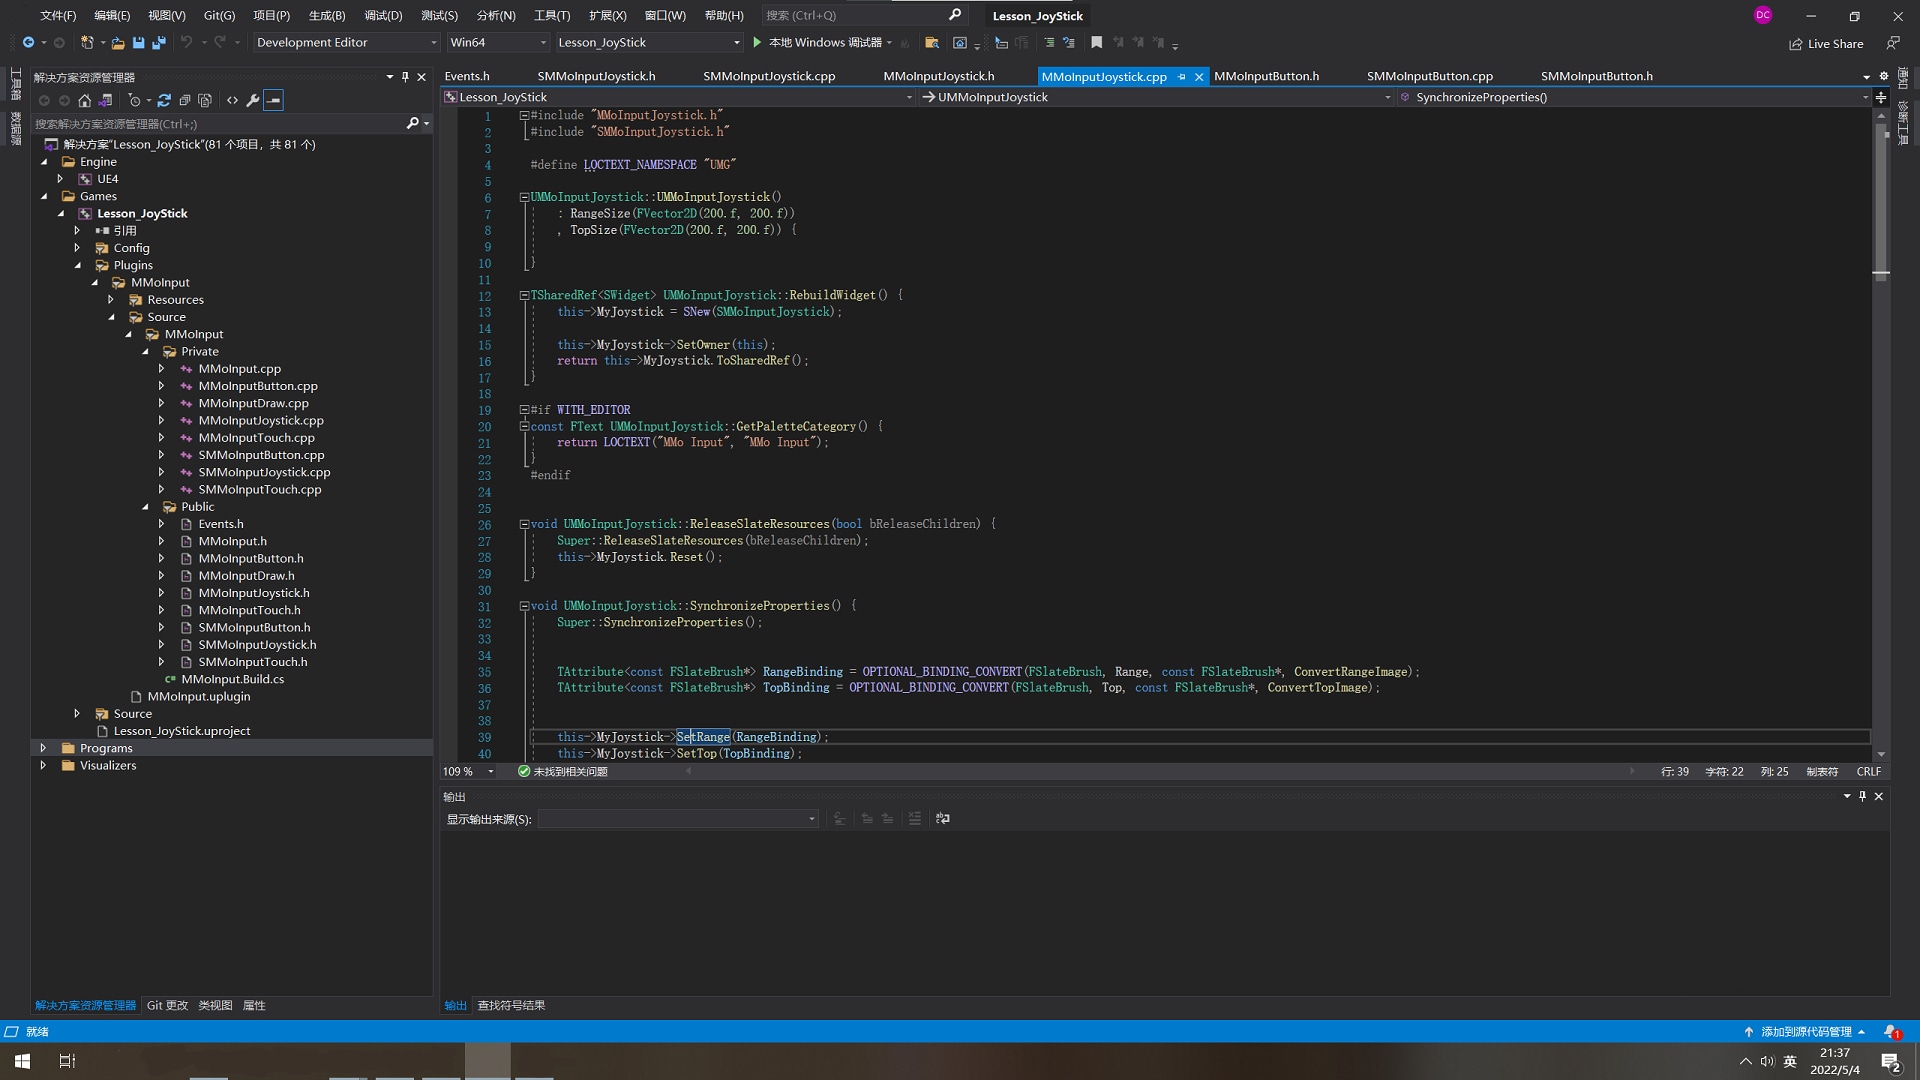This screenshot has width=1920, height=1080.
Task: Open Solution Explorer properties wrench
Action: tap(253, 100)
